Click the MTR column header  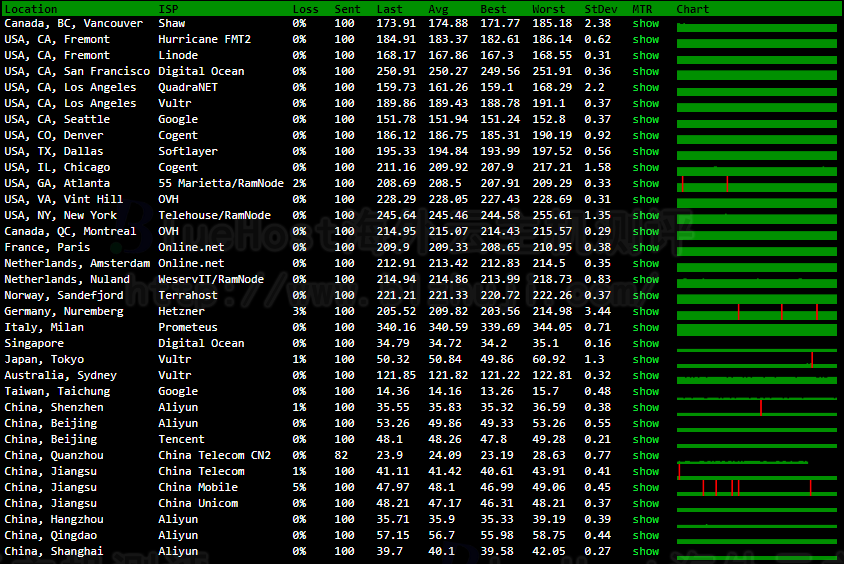[642, 9]
